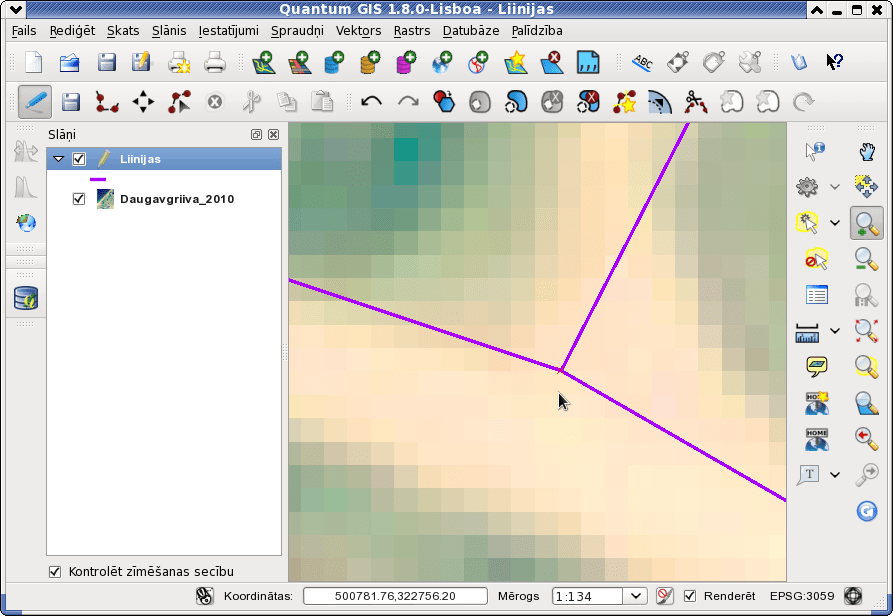The width and height of the screenshot is (893, 616).
Task: Toggle Daugavgriiva_2010 layer visibility checkbox
Action: (79, 199)
